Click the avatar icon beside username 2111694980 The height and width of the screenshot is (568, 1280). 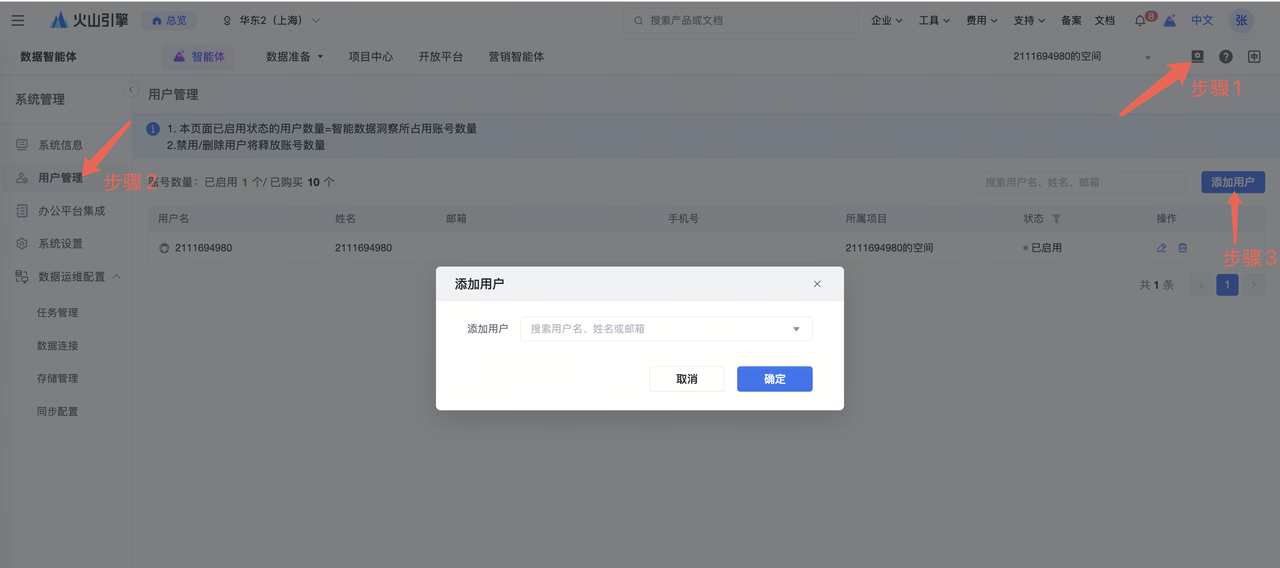(x=164, y=248)
